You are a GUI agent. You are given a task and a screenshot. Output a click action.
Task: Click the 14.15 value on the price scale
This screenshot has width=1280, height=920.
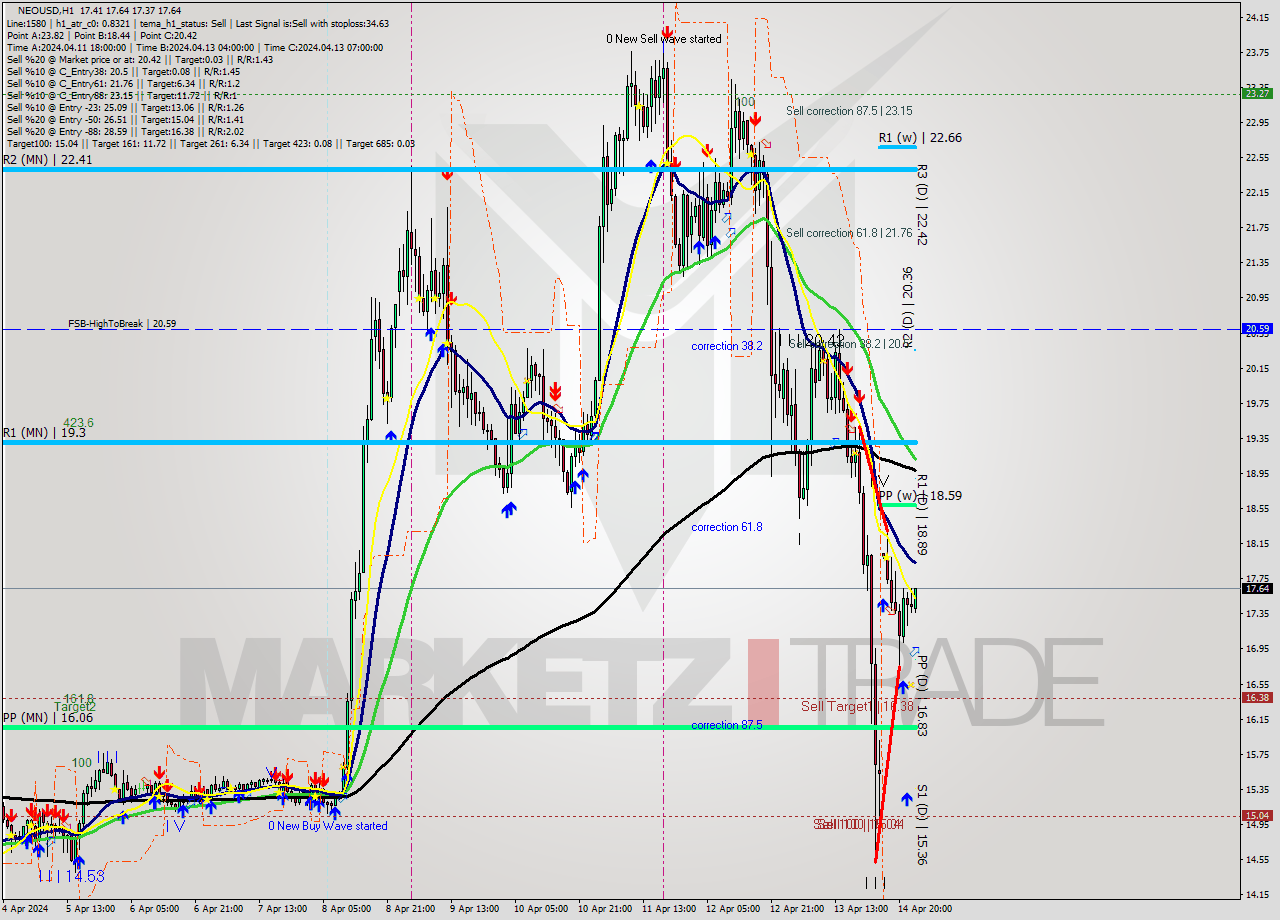pos(1257,894)
